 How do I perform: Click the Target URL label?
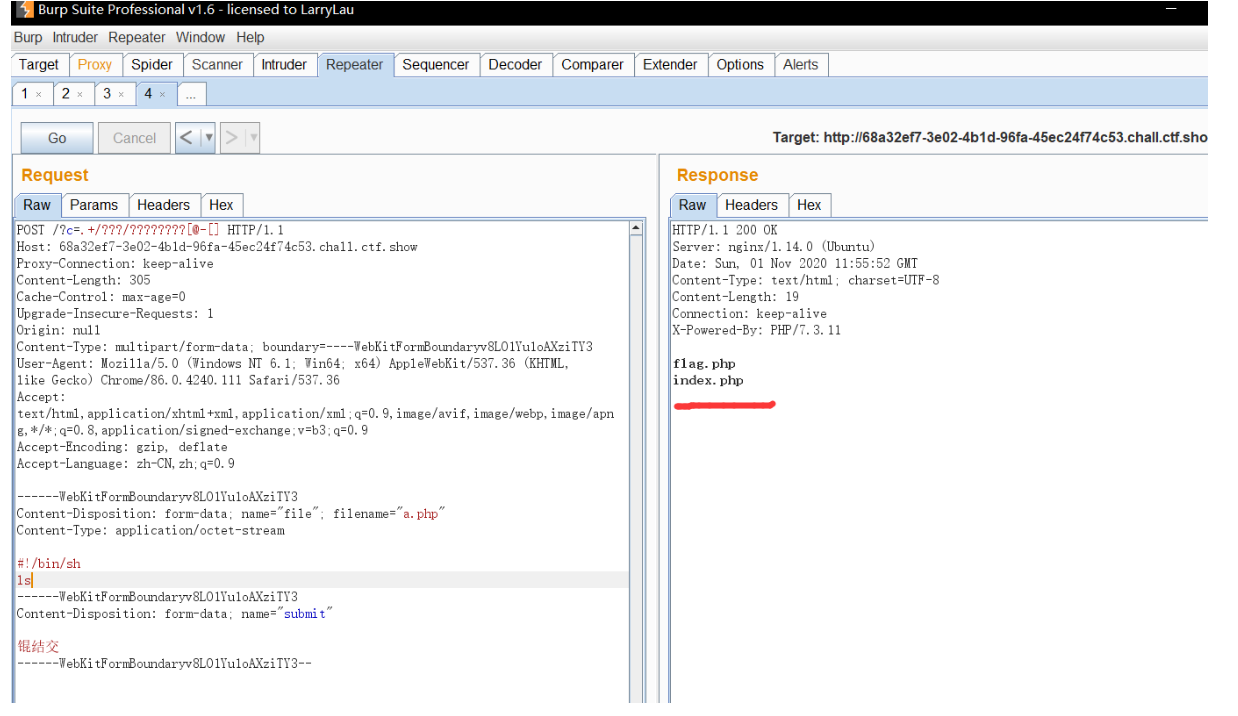click(x=990, y=137)
